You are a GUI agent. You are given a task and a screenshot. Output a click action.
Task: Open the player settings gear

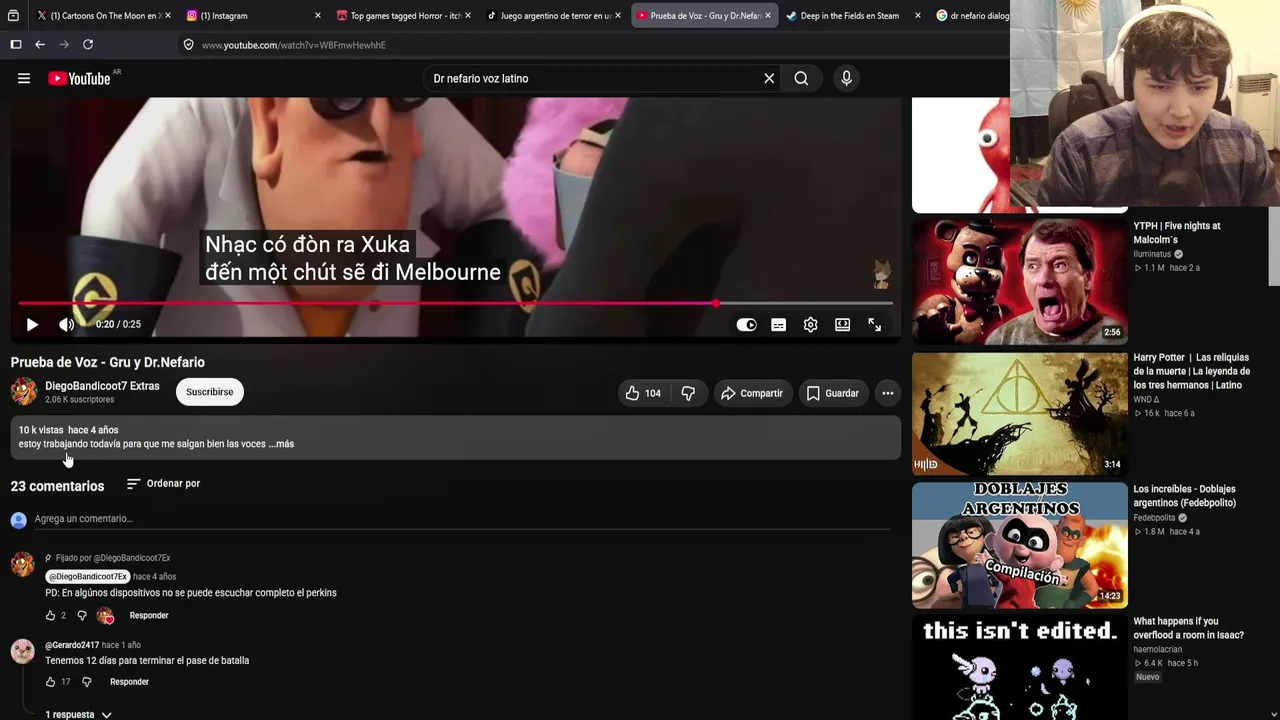(811, 324)
